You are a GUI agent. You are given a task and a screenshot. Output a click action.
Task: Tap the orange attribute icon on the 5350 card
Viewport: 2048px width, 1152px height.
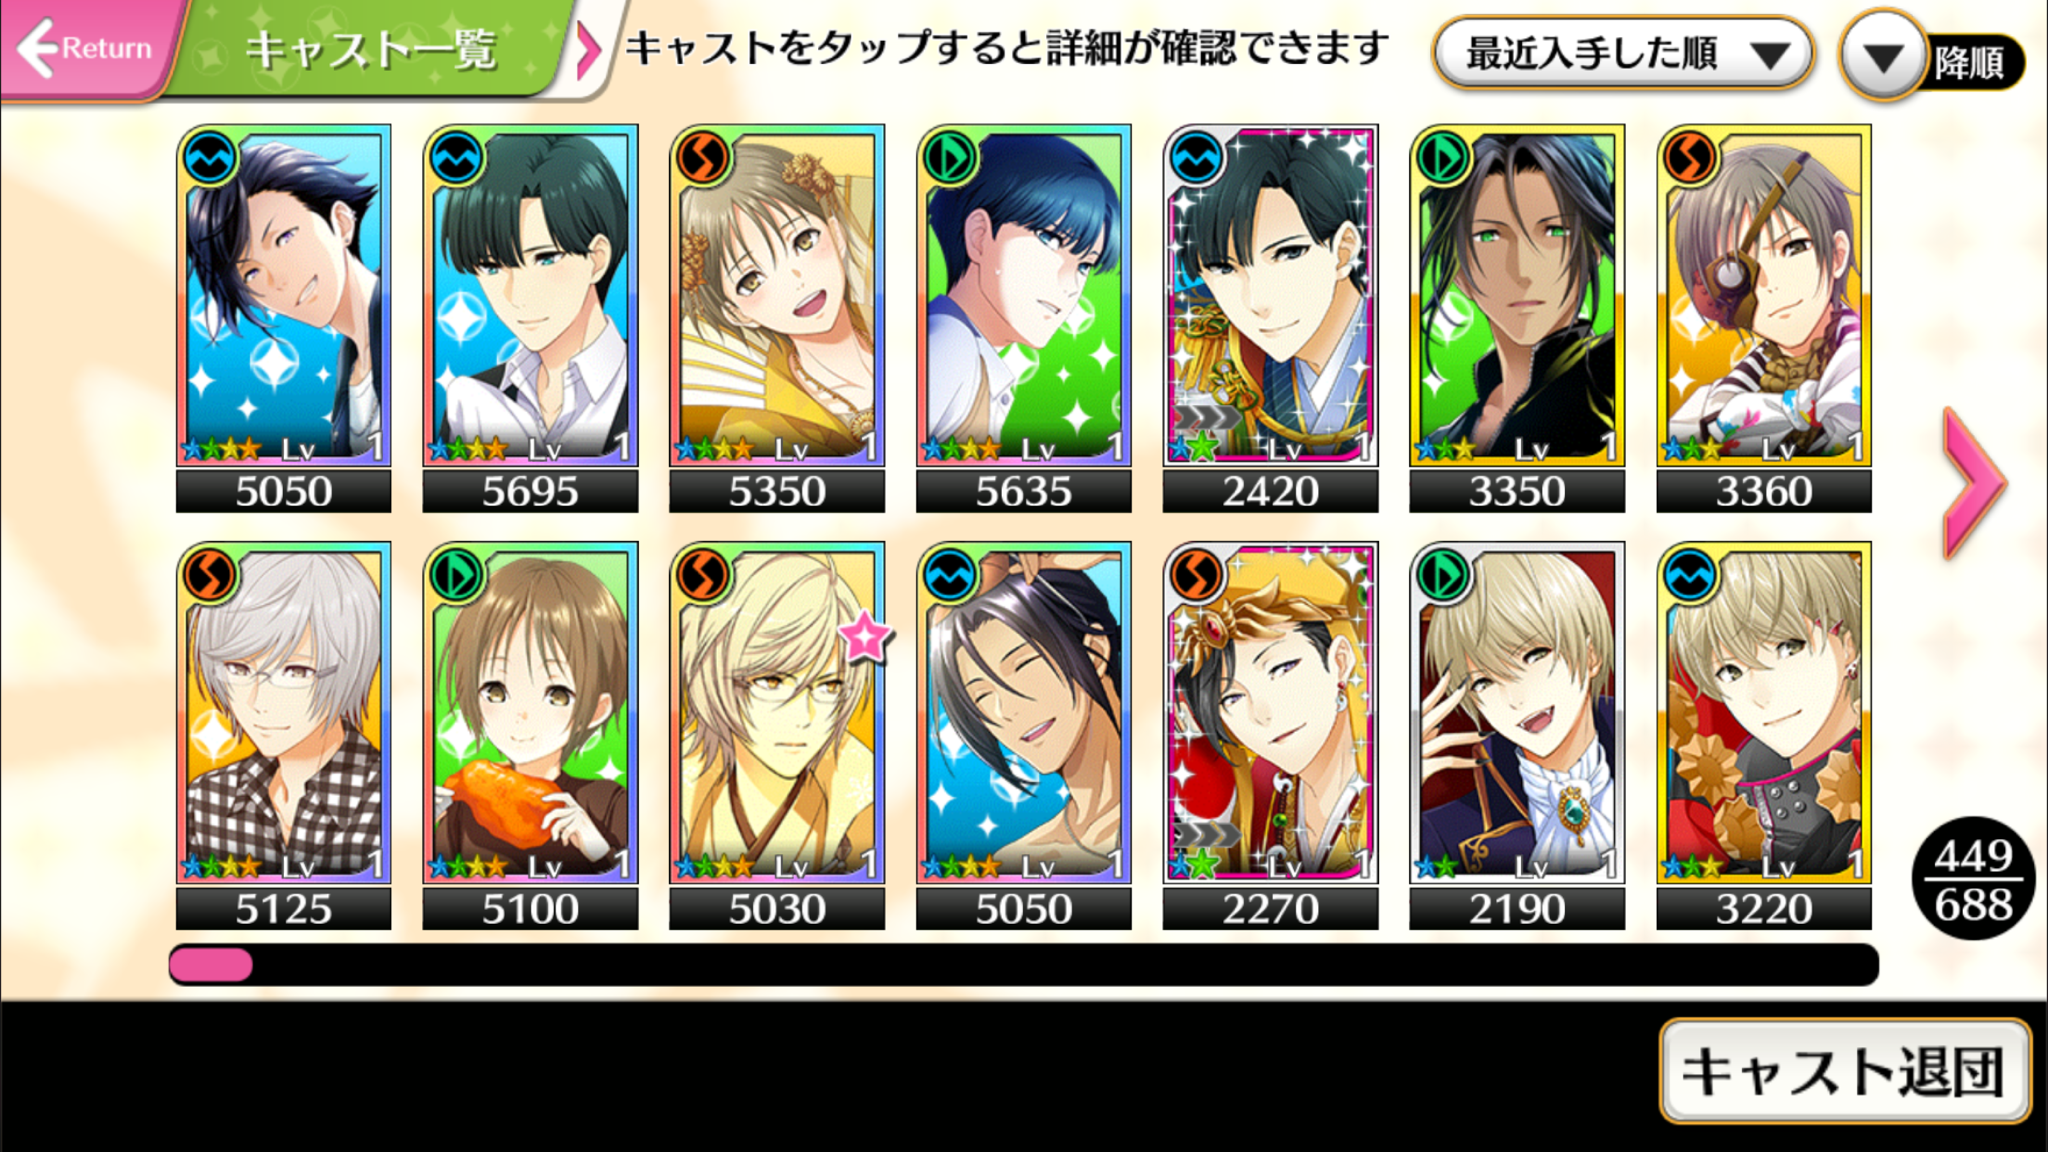[703, 158]
